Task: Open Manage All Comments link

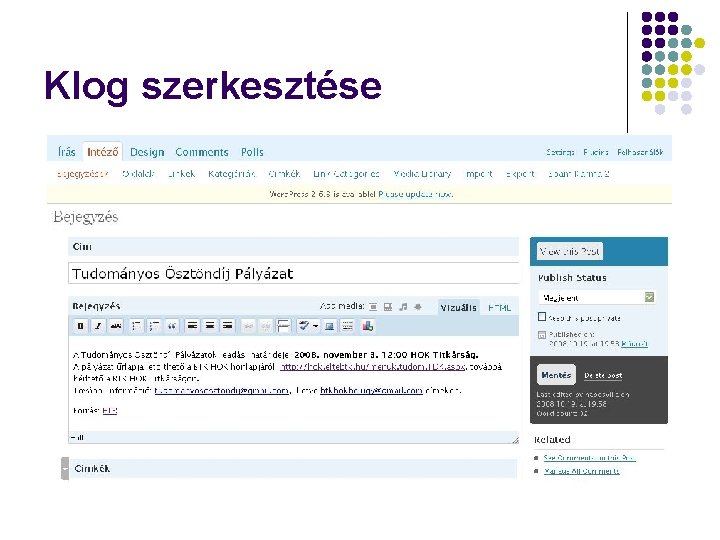Action: 581,471
